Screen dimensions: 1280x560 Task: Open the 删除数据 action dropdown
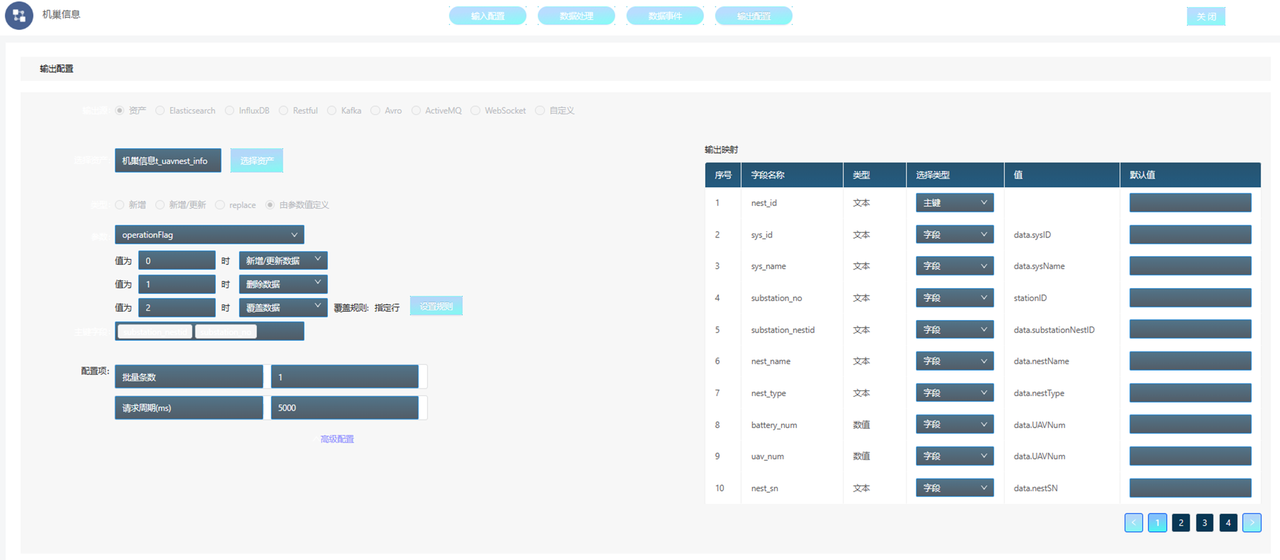[284, 284]
